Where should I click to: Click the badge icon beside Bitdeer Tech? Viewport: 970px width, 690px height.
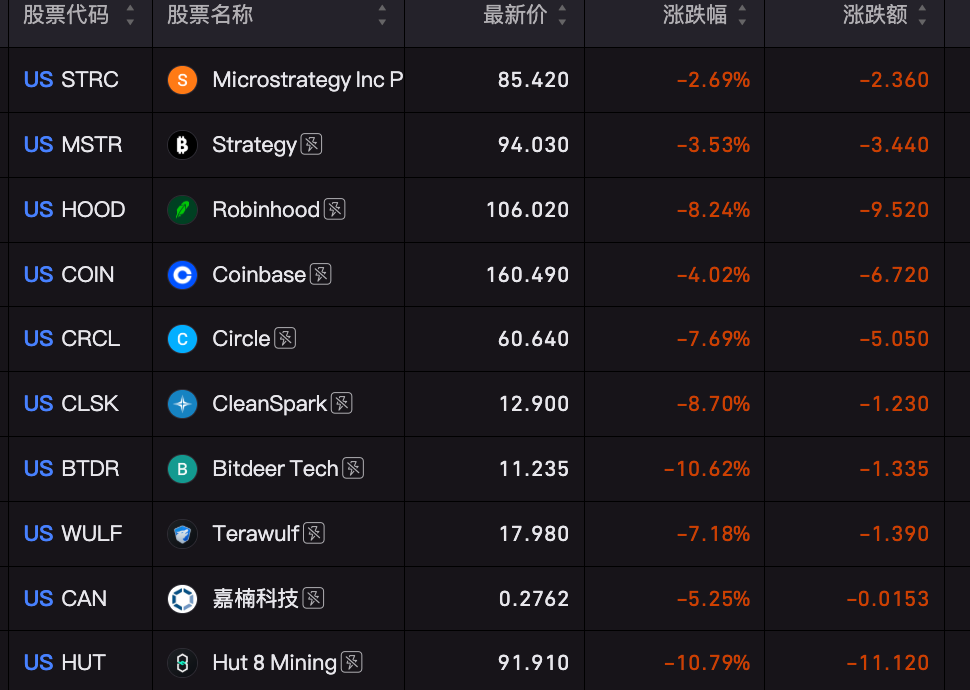click(353, 468)
